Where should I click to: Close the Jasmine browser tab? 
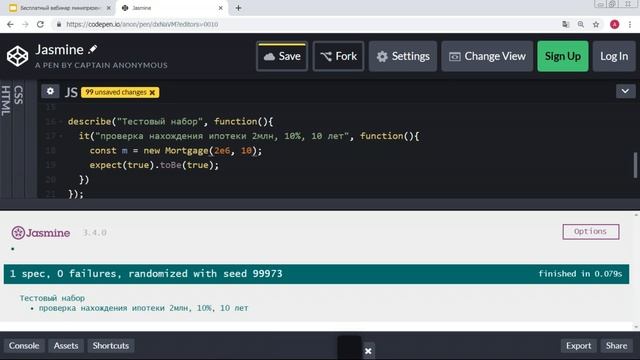pos(220,8)
